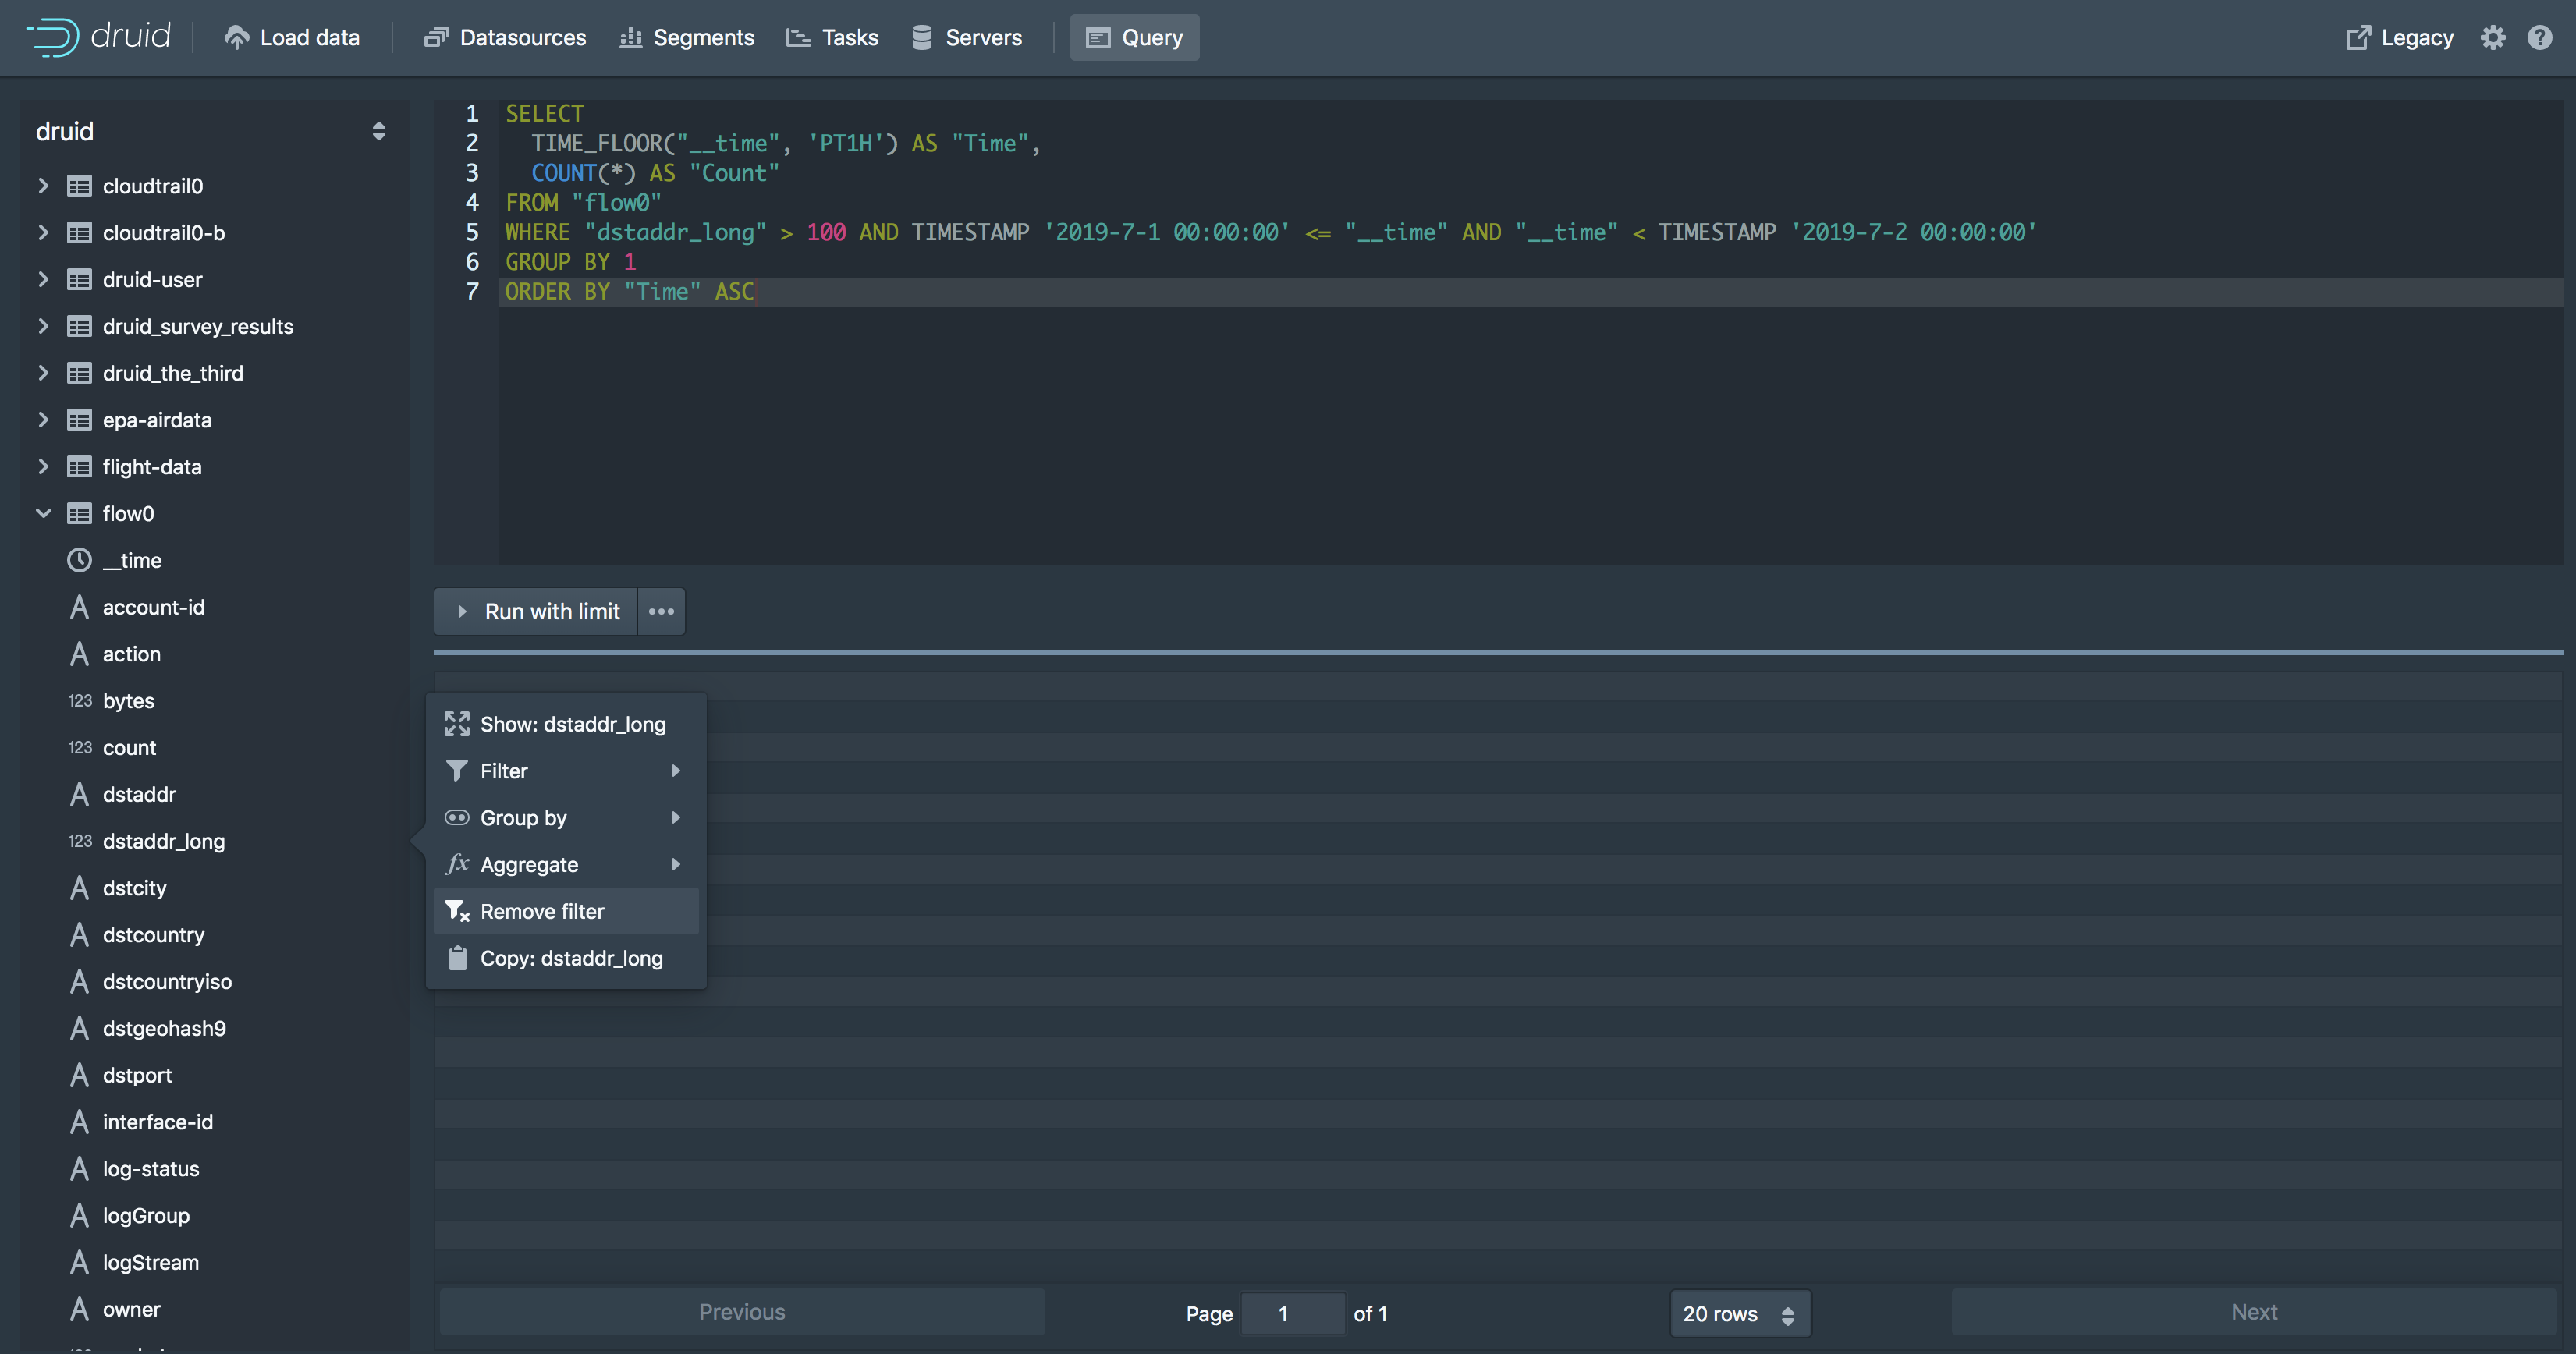The image size is (2576, 1354).
Task: Click numeric 123 icon beside bytes column
Action: pos(80,701)
